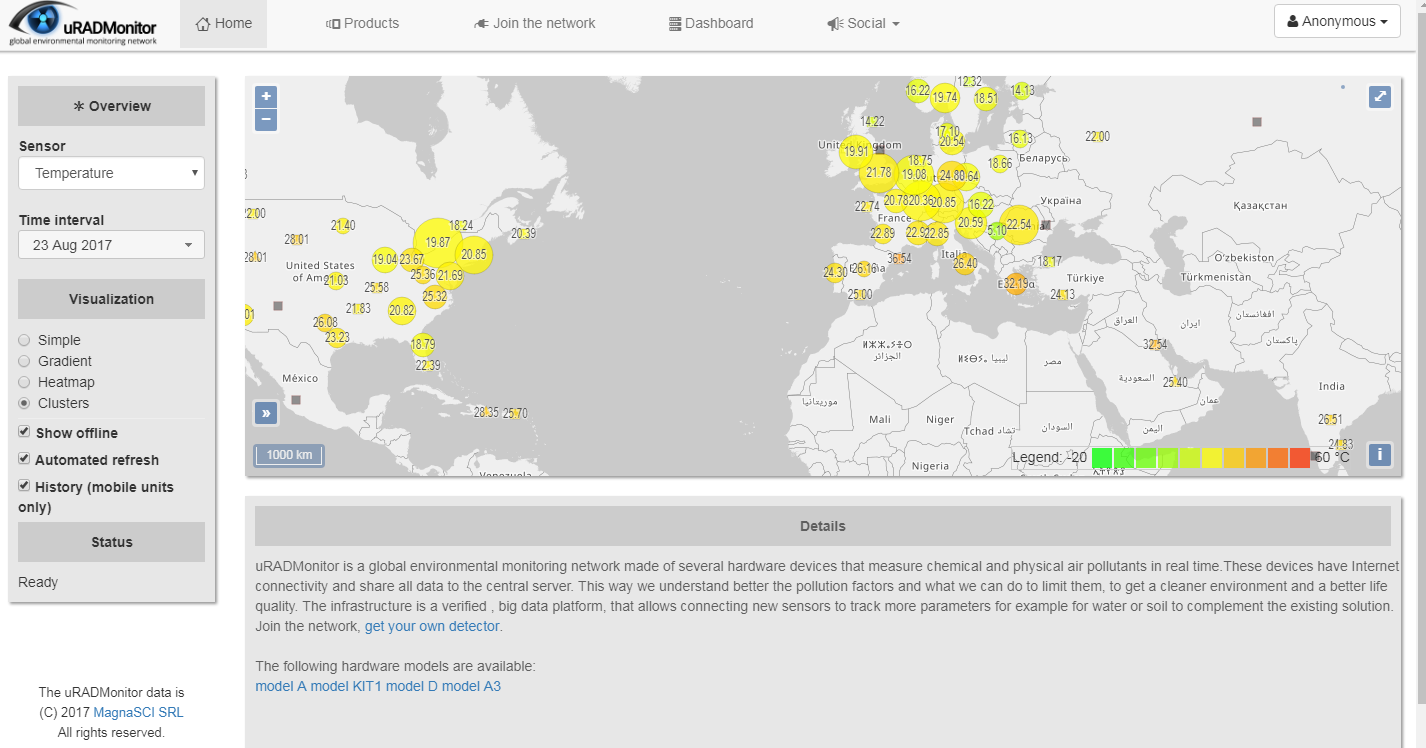Open Products page

click(x=362, y=23)
